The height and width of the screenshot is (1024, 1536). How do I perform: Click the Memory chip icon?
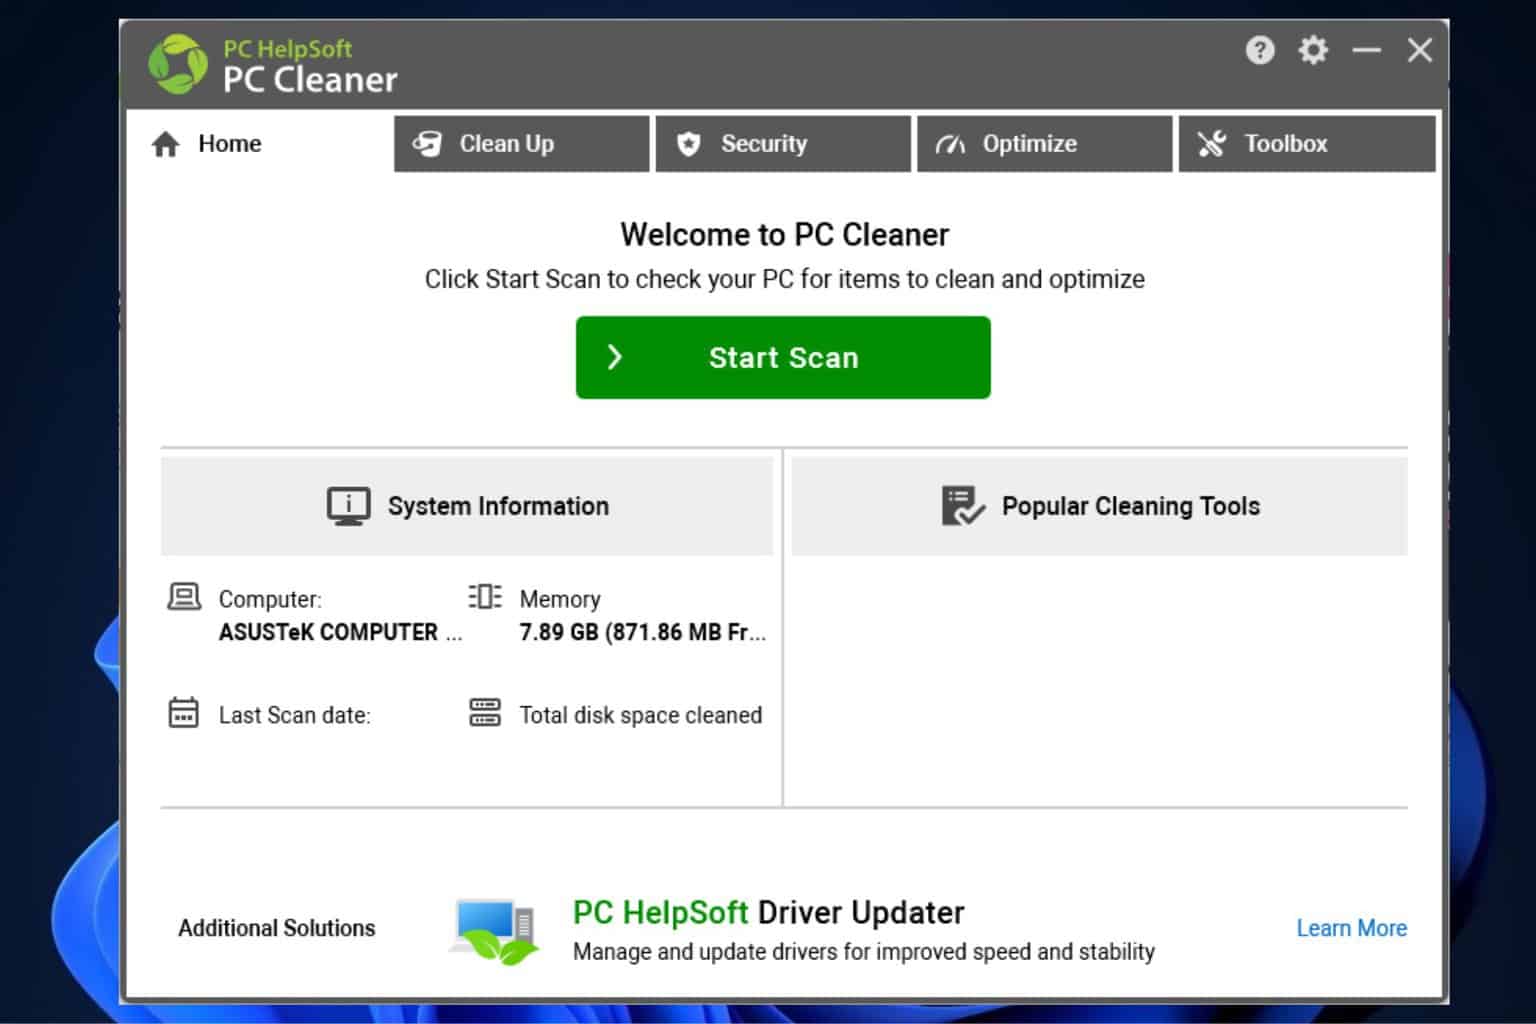tap(485, 597)
